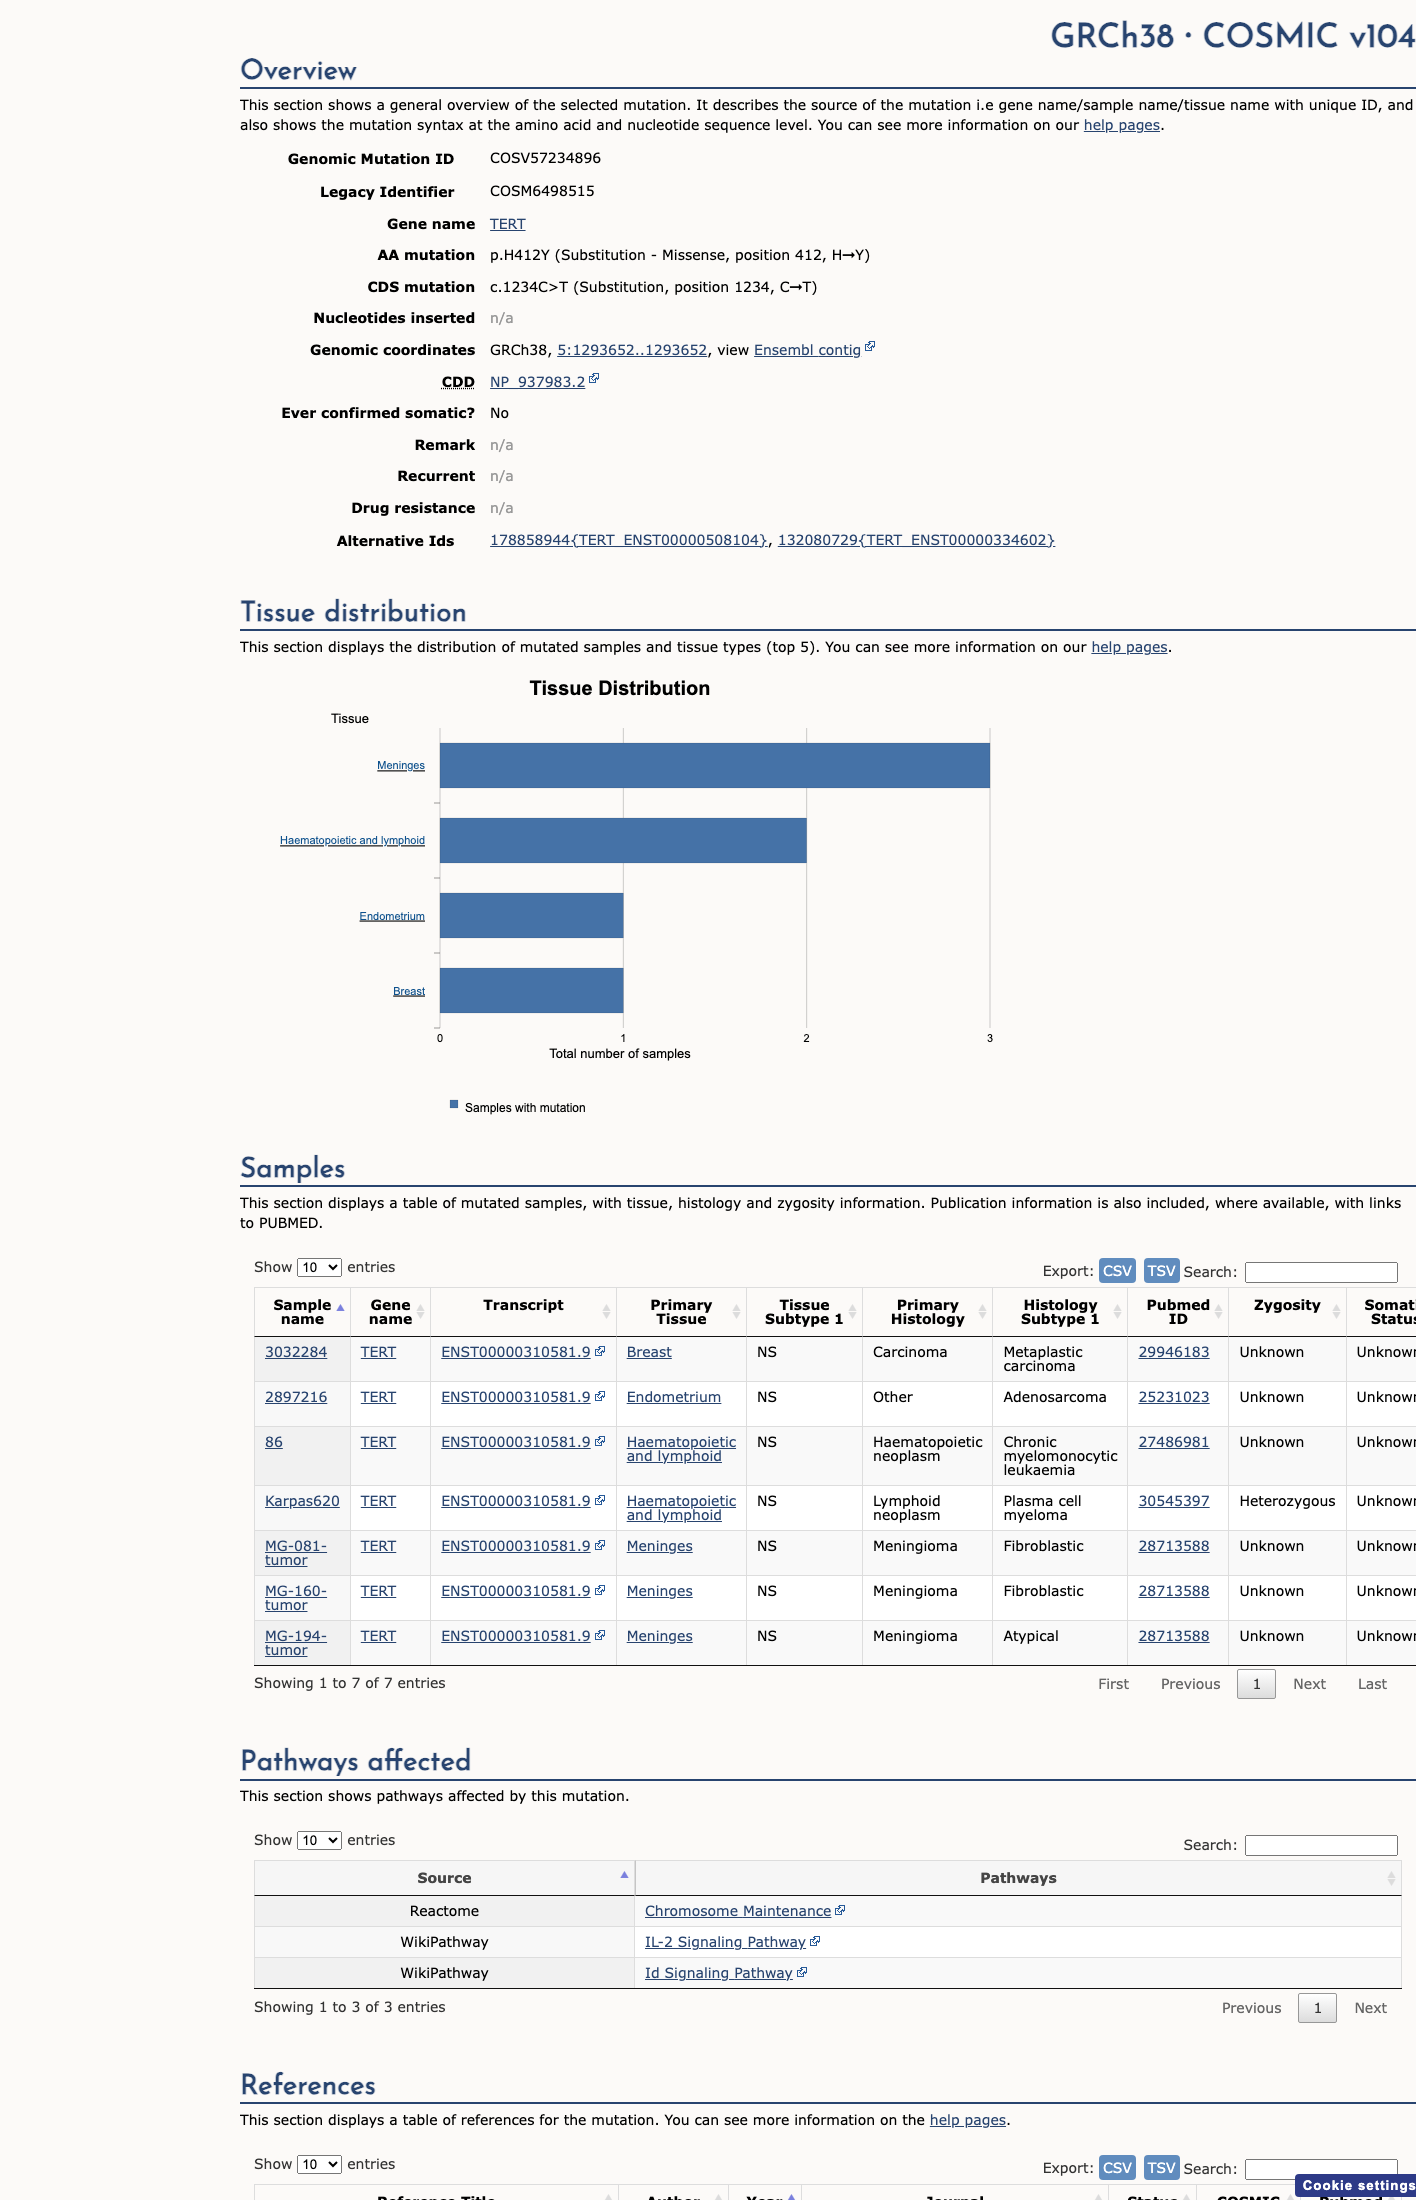The height and width of the screenshot is (2200, 1416).
Task: Open IL-2 Signaling Pathway link
Action: [x=725, y=1942]
